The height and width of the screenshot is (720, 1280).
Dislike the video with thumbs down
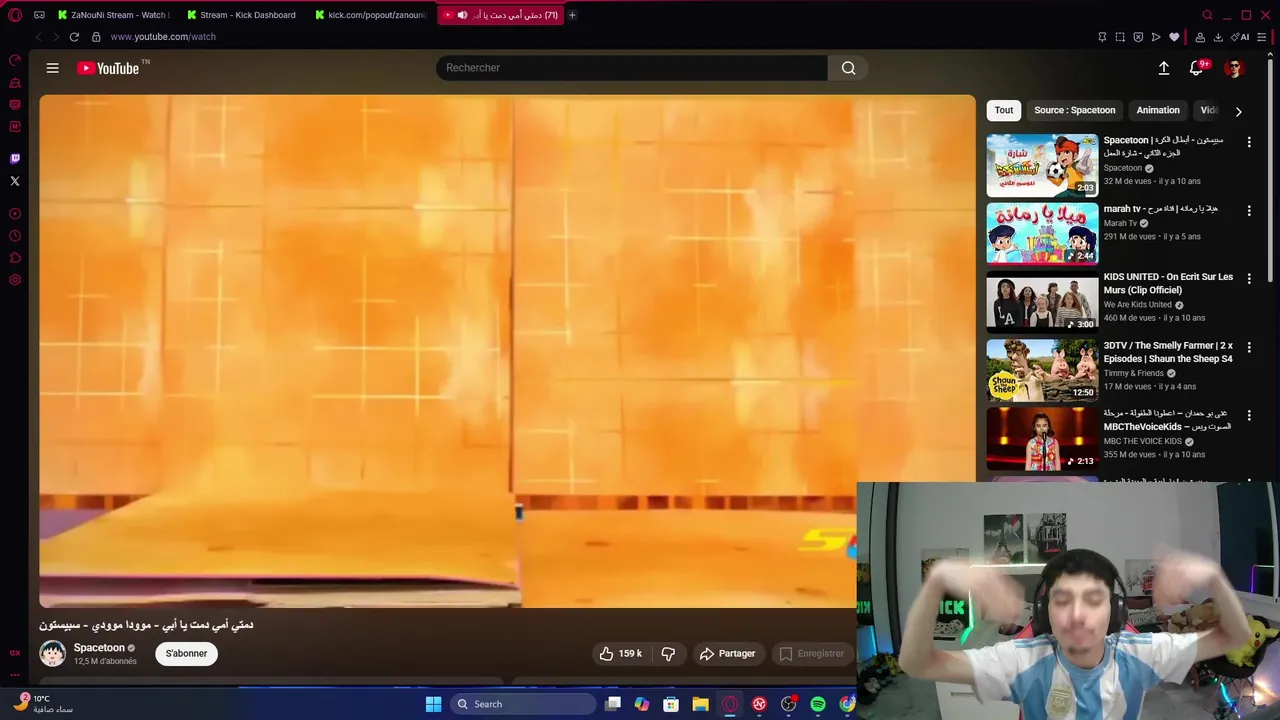(x=668, y=653)
